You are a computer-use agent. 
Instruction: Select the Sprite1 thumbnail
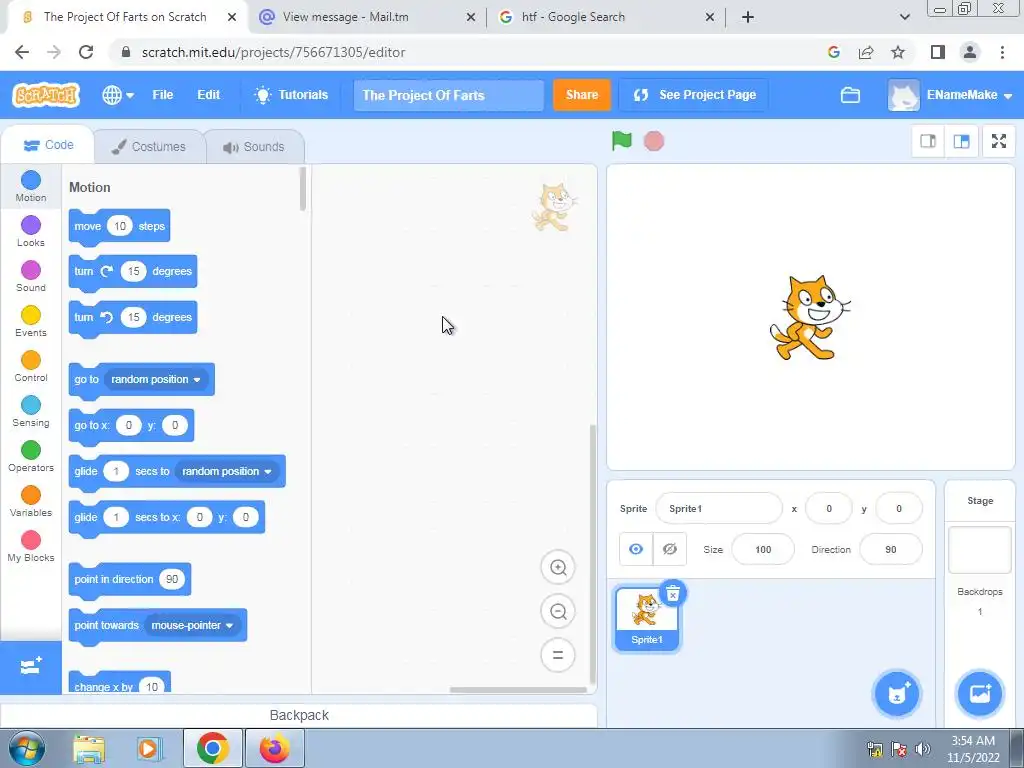pyautogui.click(x=647, y=620)
